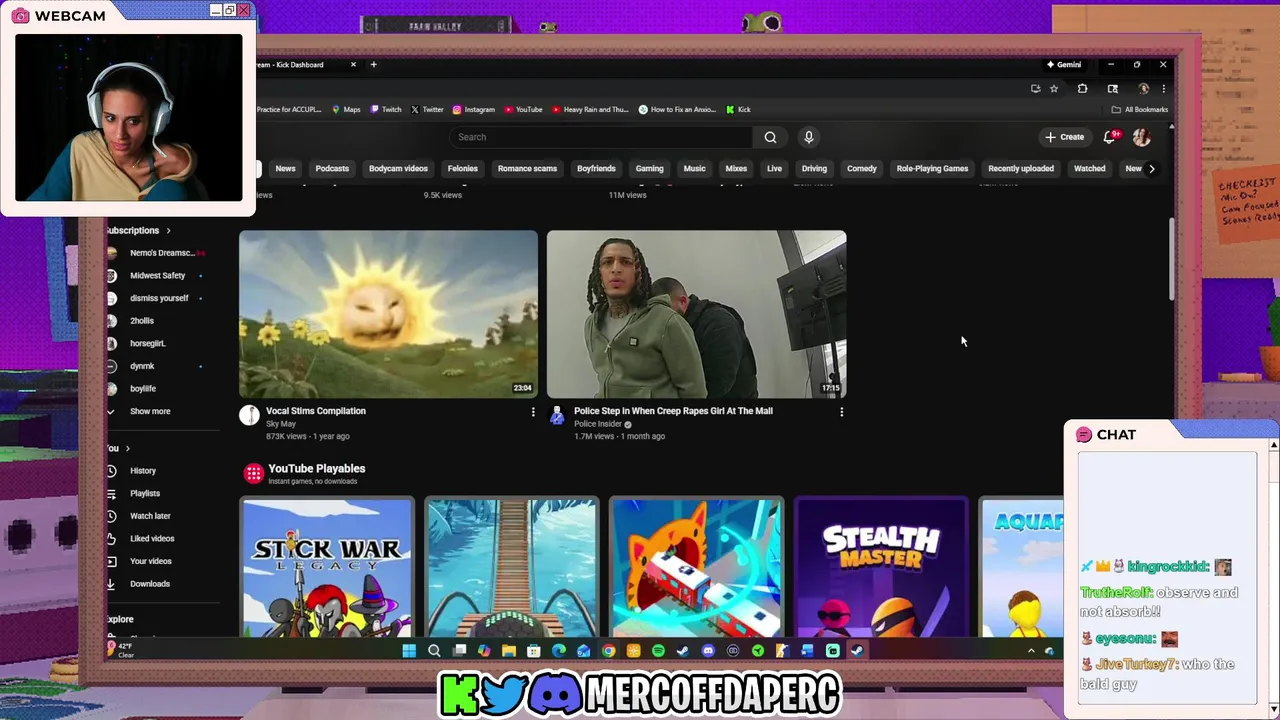Open the Kick bookmark

[738, 109]
